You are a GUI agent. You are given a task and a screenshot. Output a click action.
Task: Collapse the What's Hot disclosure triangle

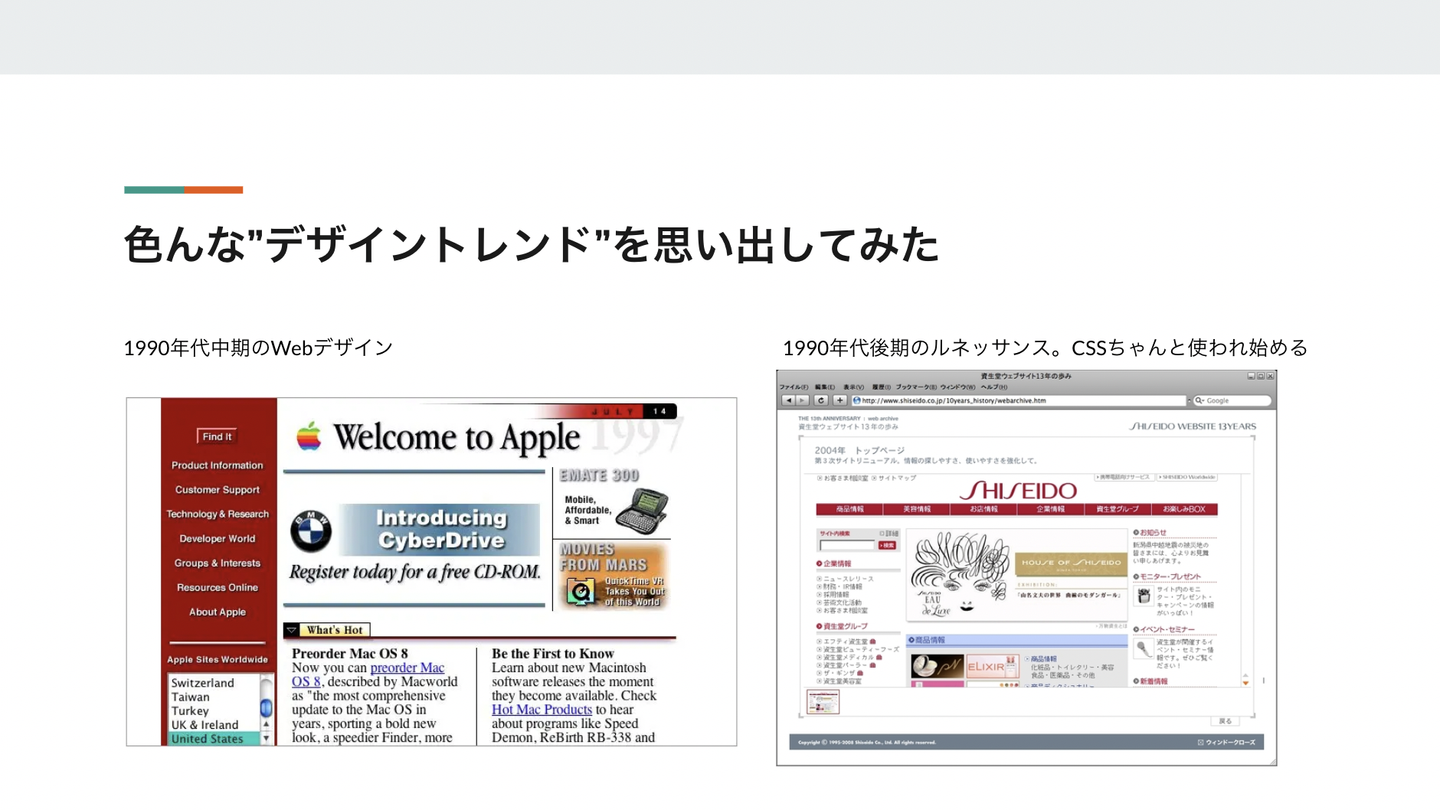click(291, 630)
